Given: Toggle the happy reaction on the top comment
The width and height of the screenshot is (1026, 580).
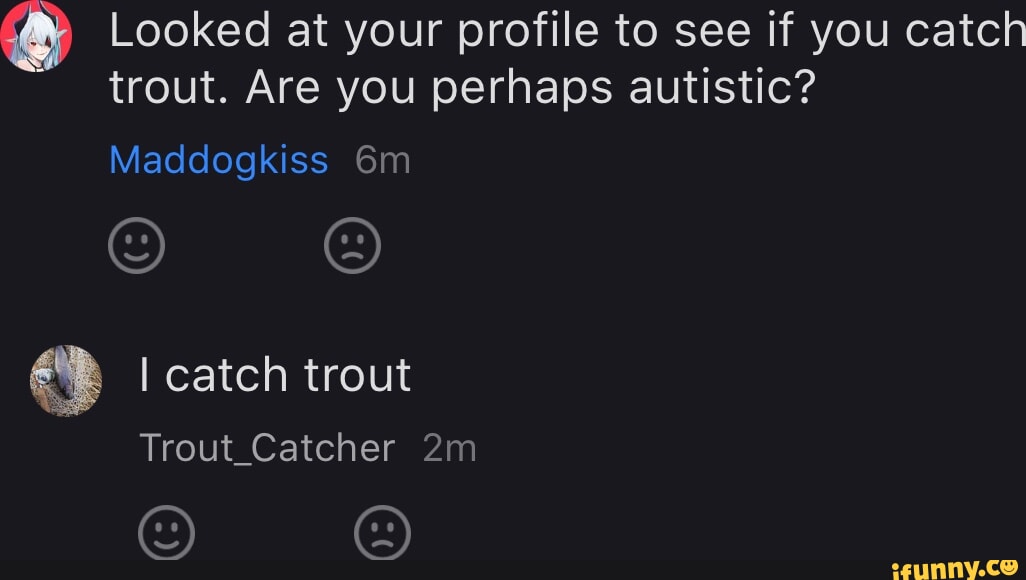Looking at the screenshot, I should (x=137, y=244).
